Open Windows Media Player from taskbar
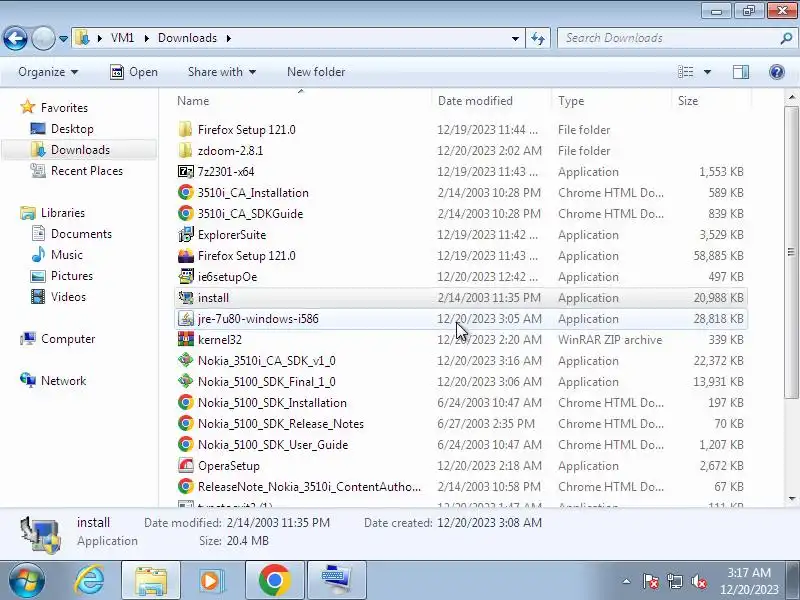This screenshot has height=600, width=800. pyautogui.click(x=211, y=580)
